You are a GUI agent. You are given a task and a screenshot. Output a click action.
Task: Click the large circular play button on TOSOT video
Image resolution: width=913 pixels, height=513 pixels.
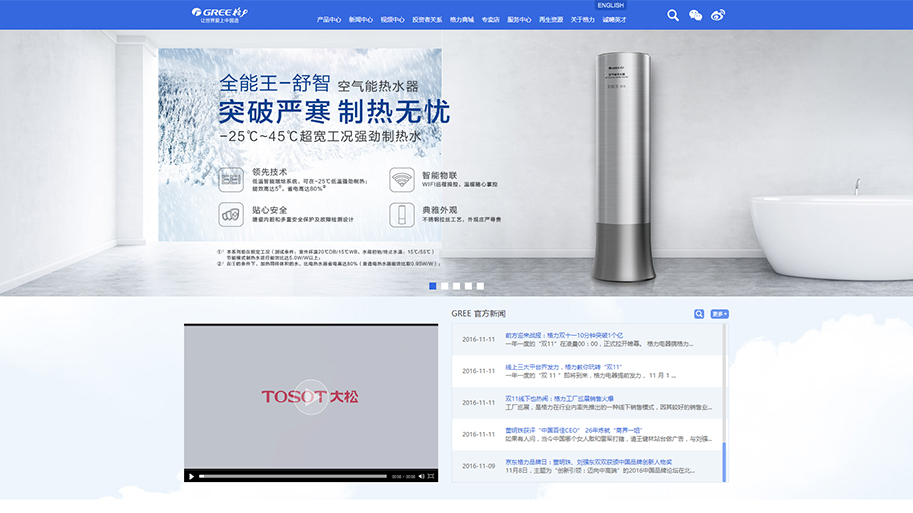pos(310,397)
